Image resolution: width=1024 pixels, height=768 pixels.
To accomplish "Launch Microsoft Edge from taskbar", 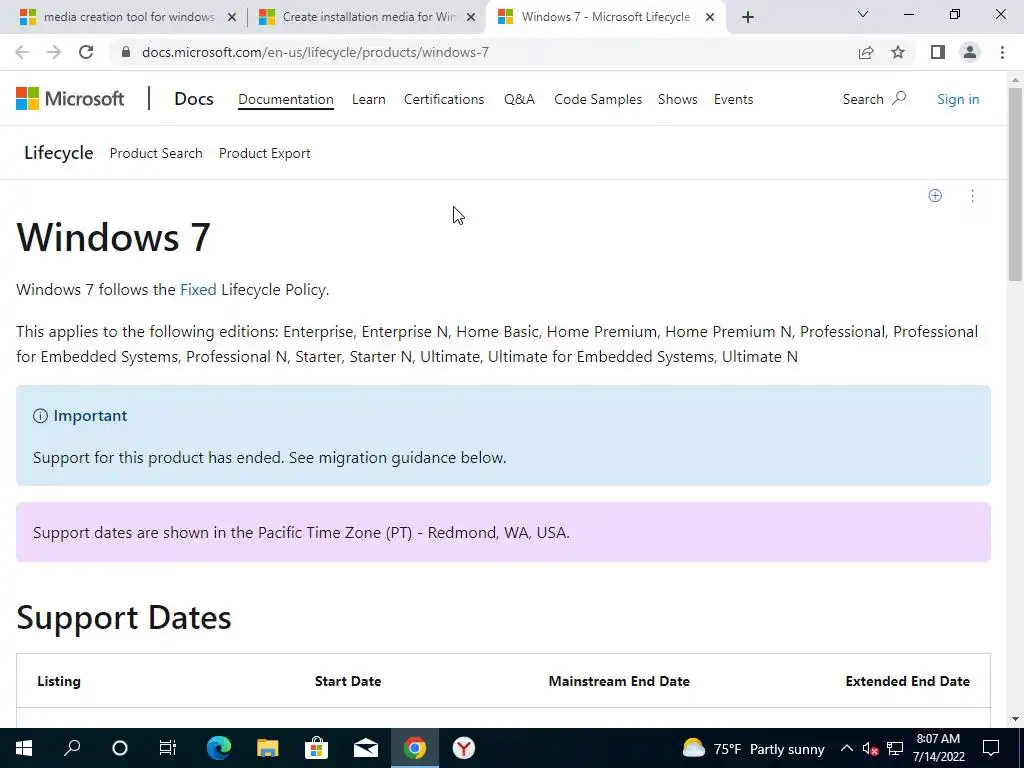I will coord(219,748).
